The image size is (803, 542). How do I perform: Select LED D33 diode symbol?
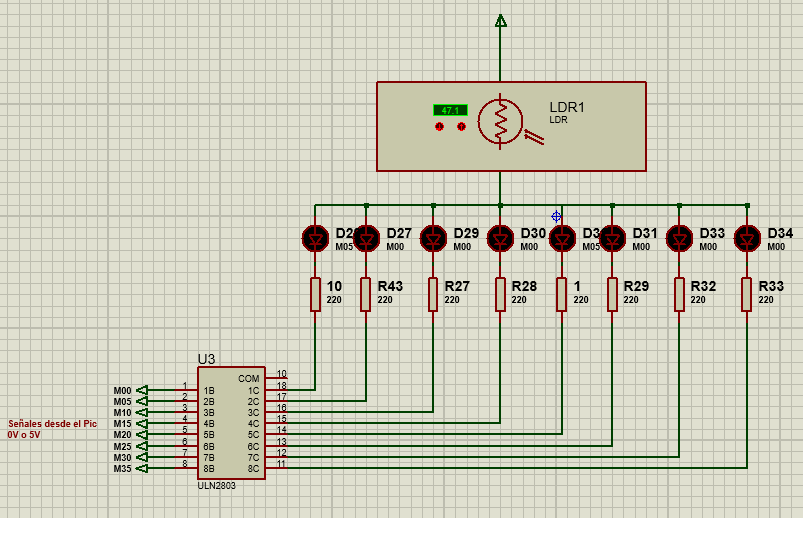click(680, 239)
